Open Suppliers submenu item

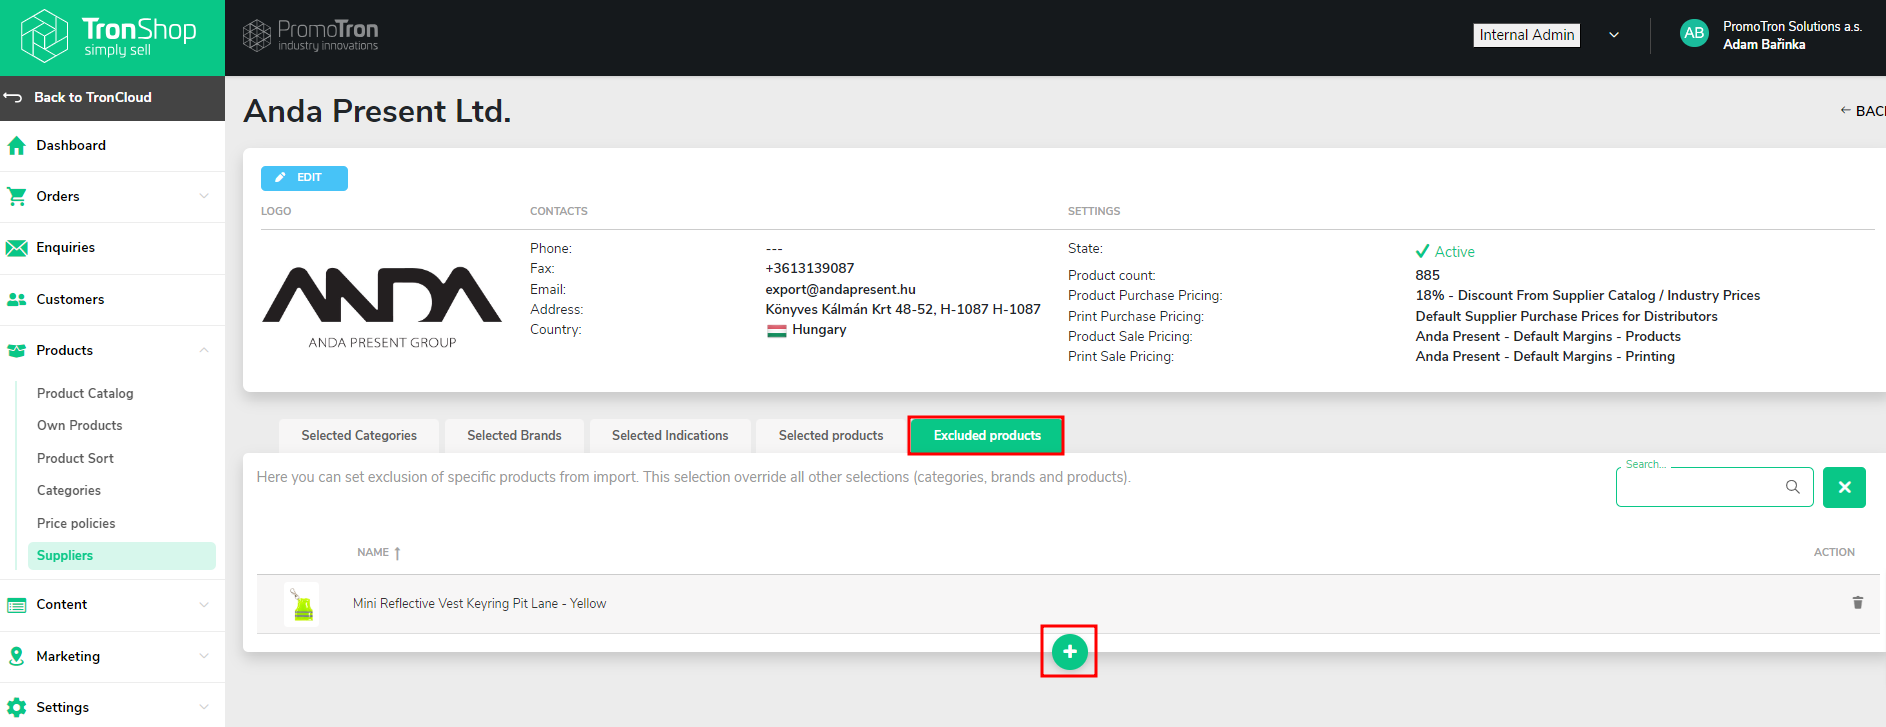122,556
